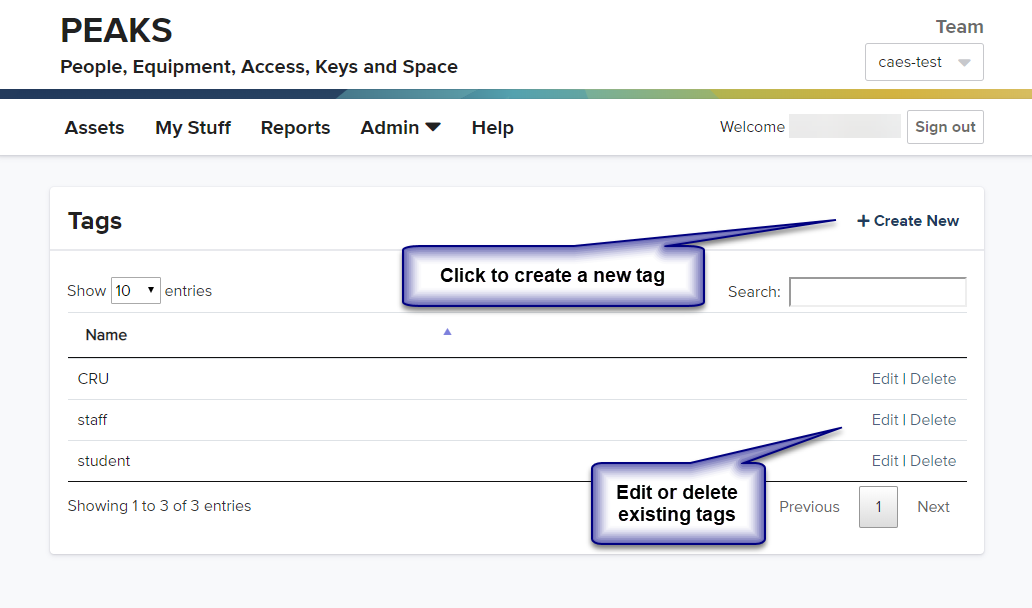
Task: Click the PEAKS logo title
Action: 116,31
